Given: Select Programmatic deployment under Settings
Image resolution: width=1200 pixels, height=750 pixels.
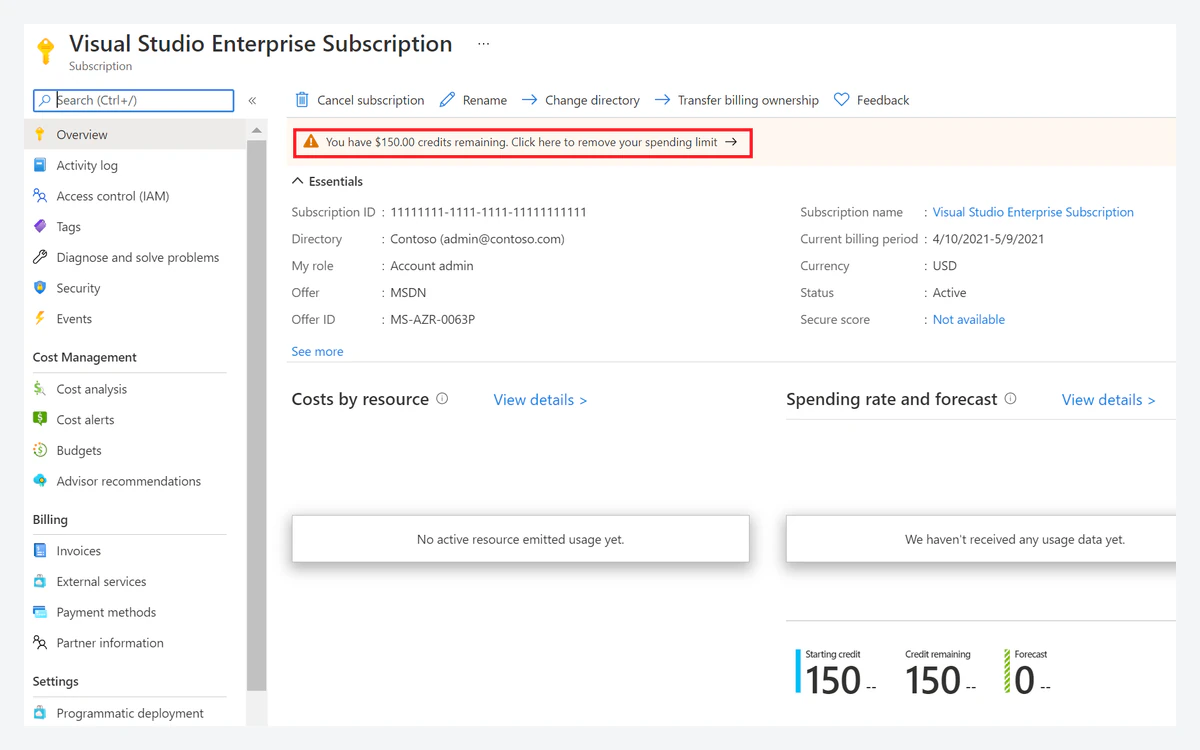Looking at the screenshot, I should pos(134,713).
